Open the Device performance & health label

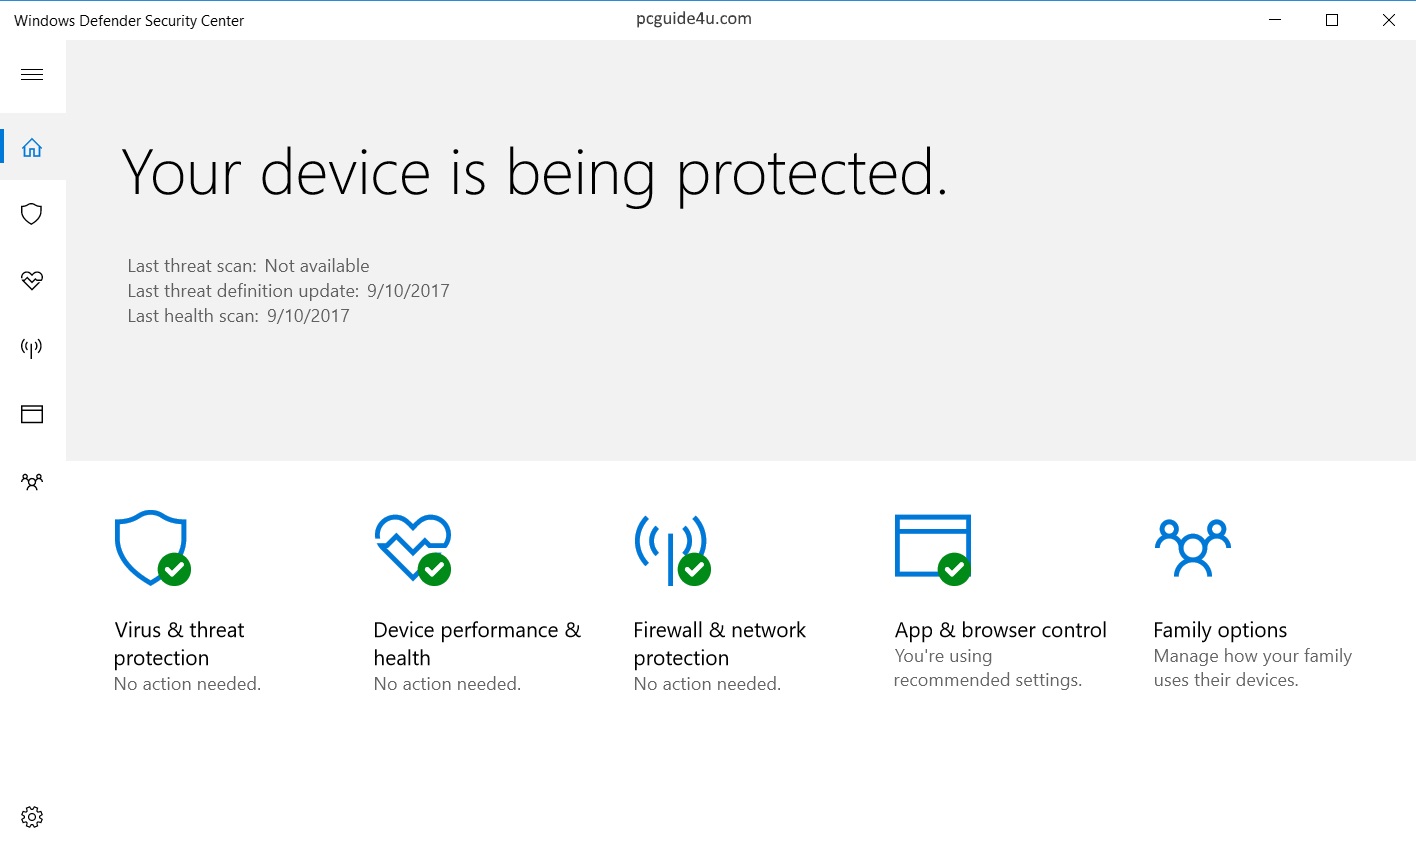click(476, 644)
